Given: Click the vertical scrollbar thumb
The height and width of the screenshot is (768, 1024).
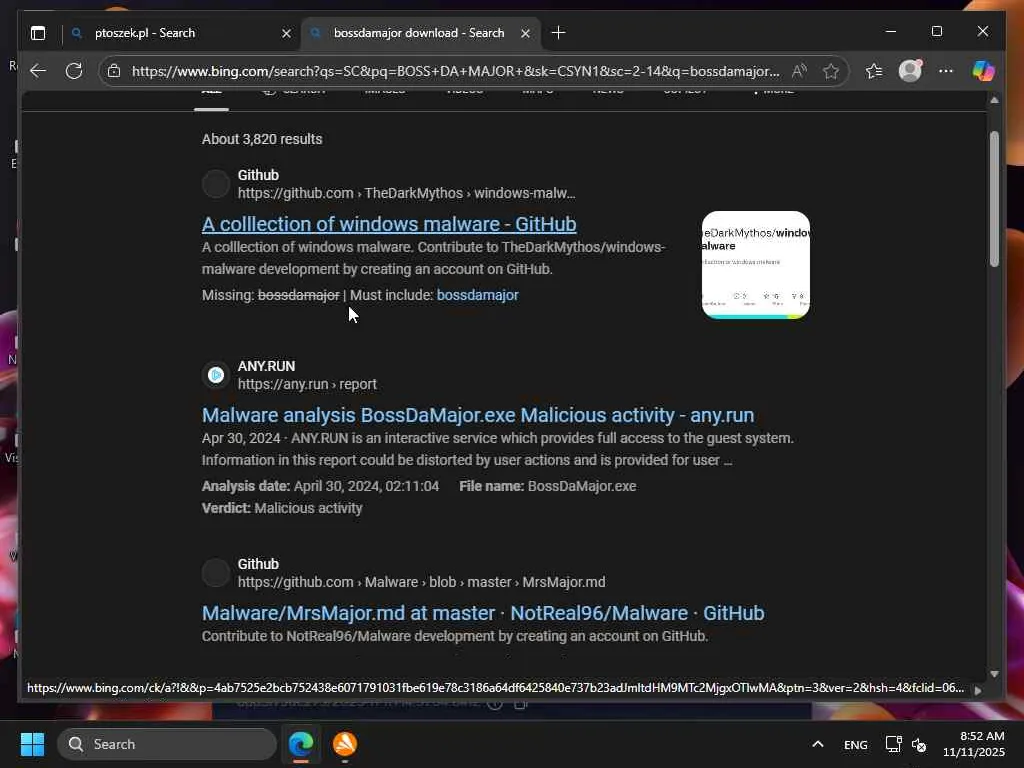Looking at the screenshot, I should point(994,199).
